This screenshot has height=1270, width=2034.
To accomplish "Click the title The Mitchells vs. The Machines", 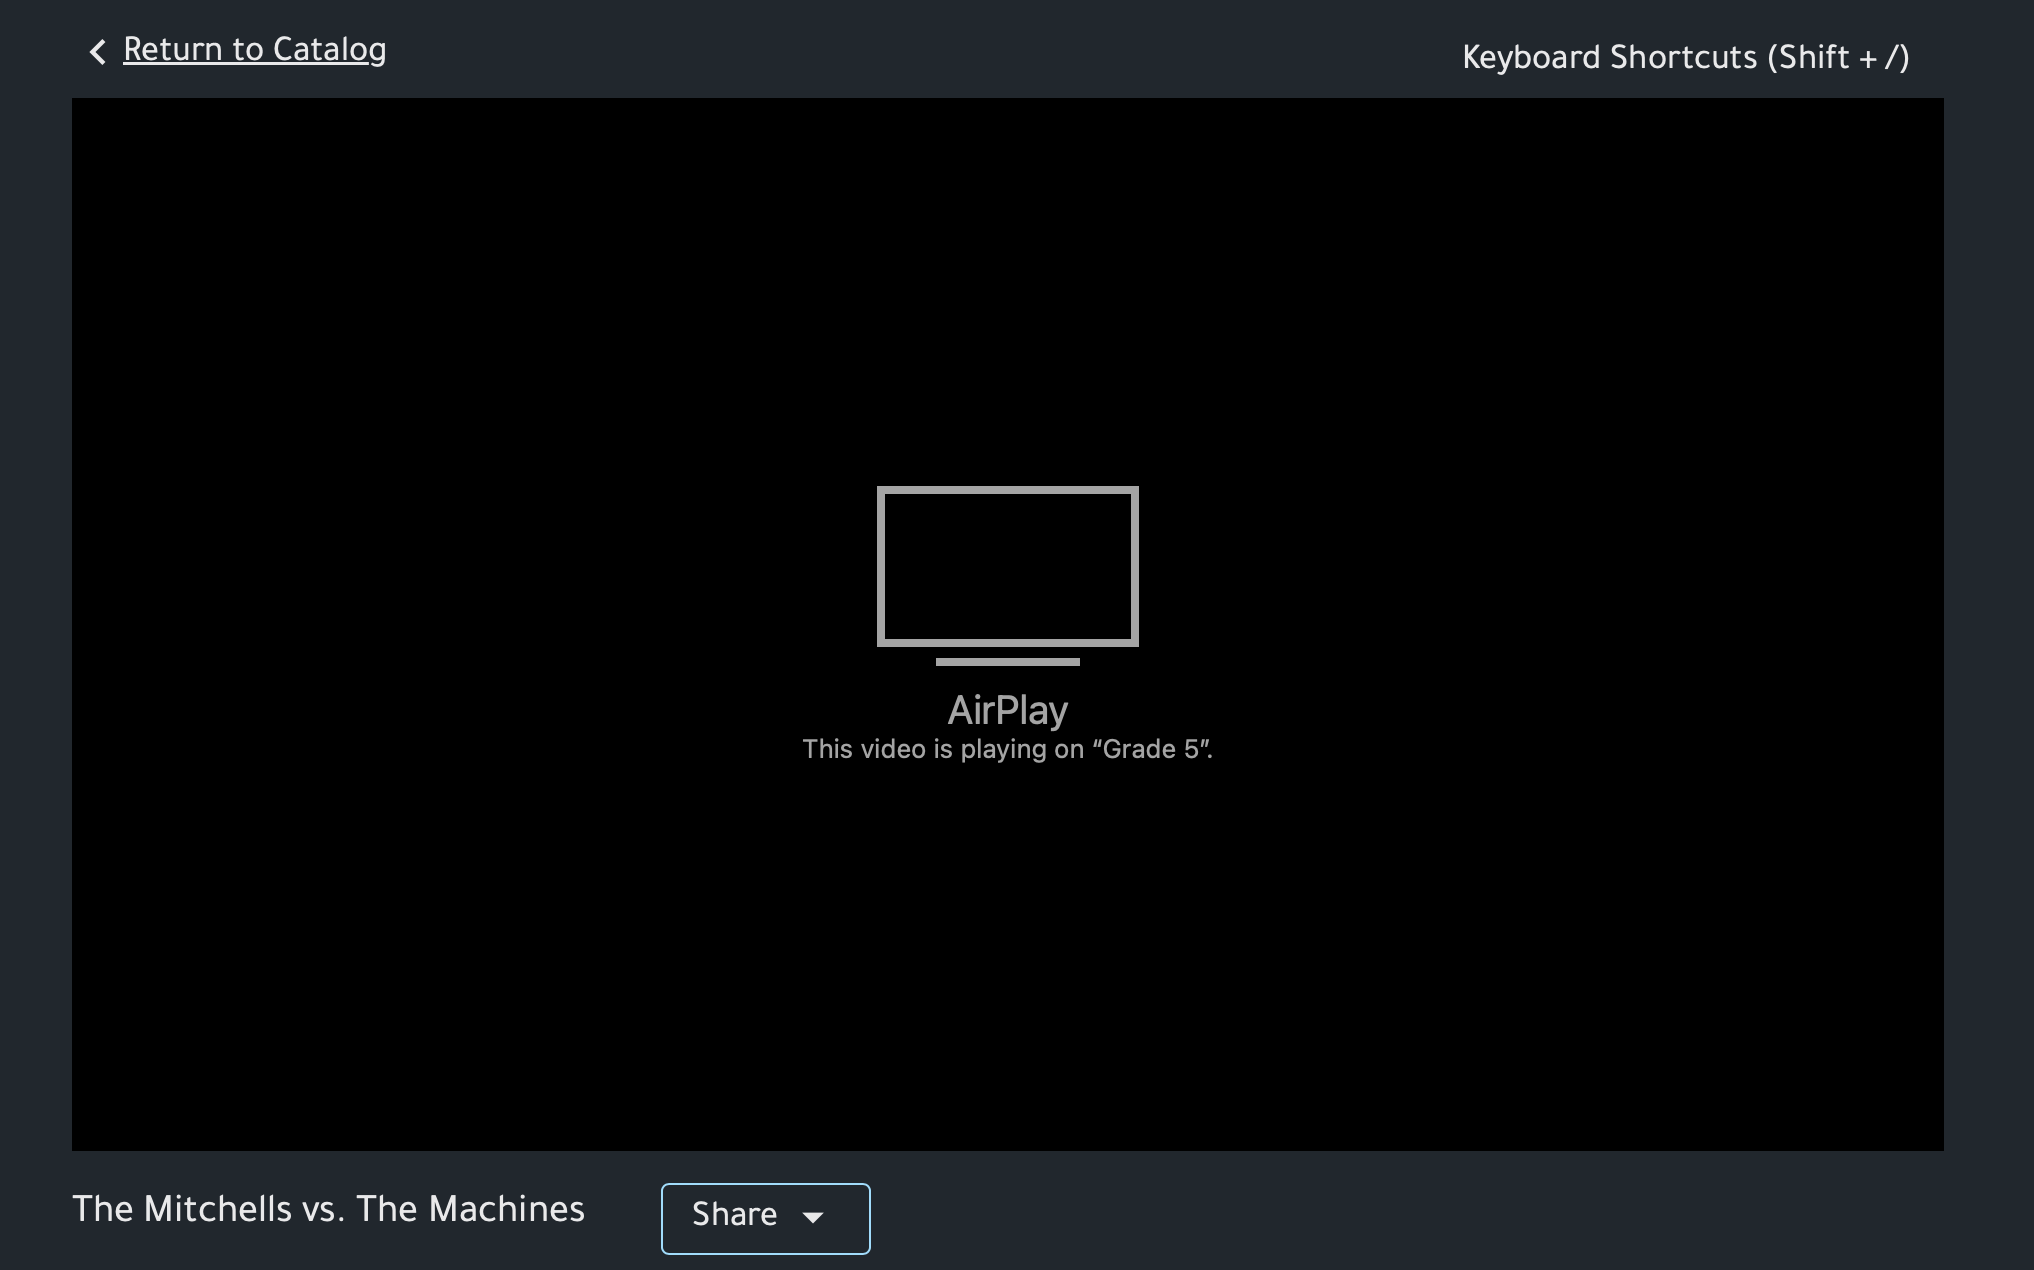I will point(328,1209).
